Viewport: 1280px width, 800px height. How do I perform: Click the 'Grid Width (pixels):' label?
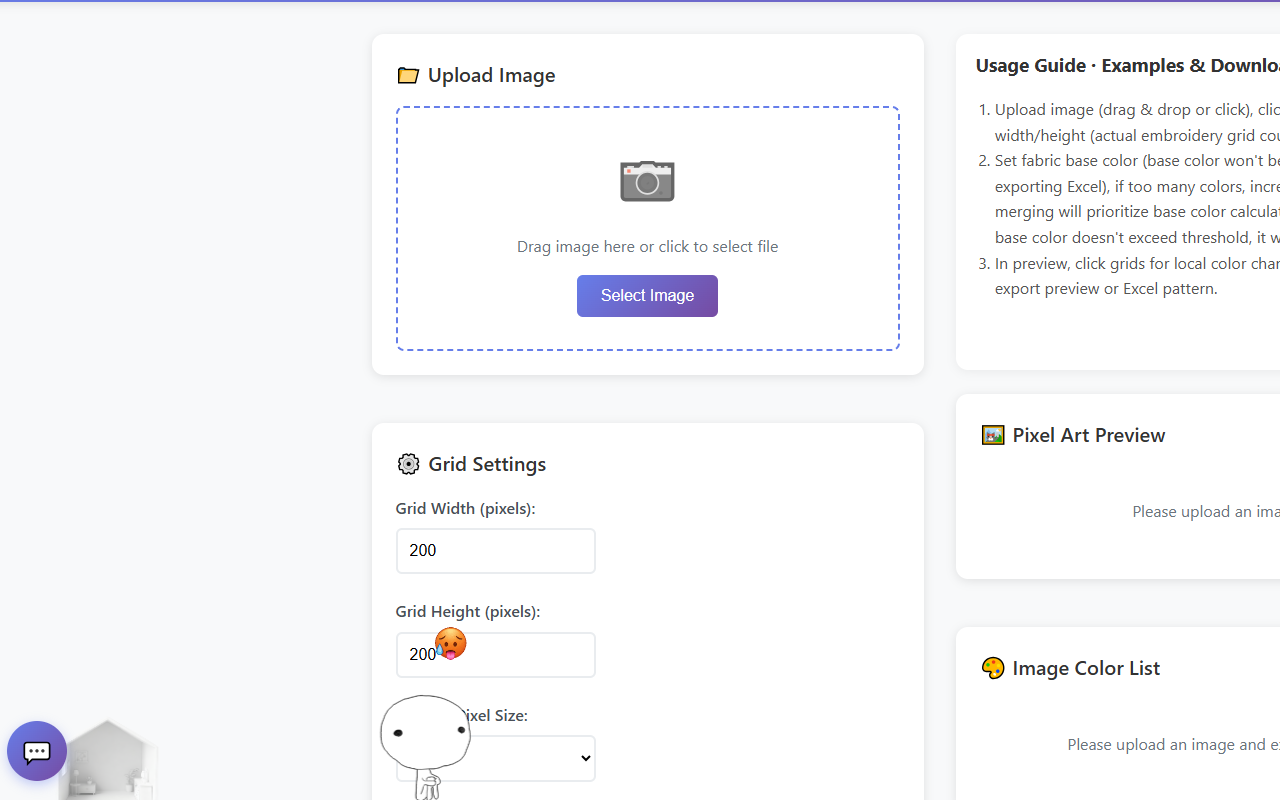pos(465,508)
